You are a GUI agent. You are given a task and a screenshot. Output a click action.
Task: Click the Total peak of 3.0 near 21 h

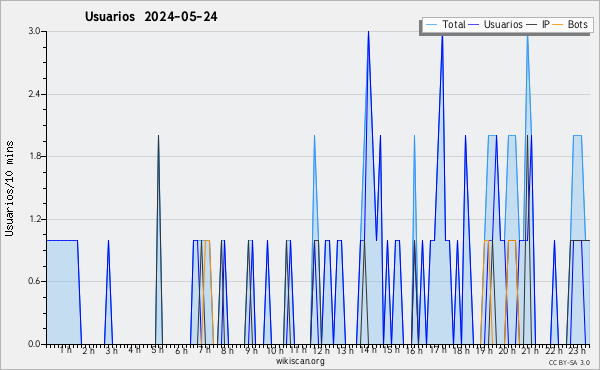pos(528,35)
